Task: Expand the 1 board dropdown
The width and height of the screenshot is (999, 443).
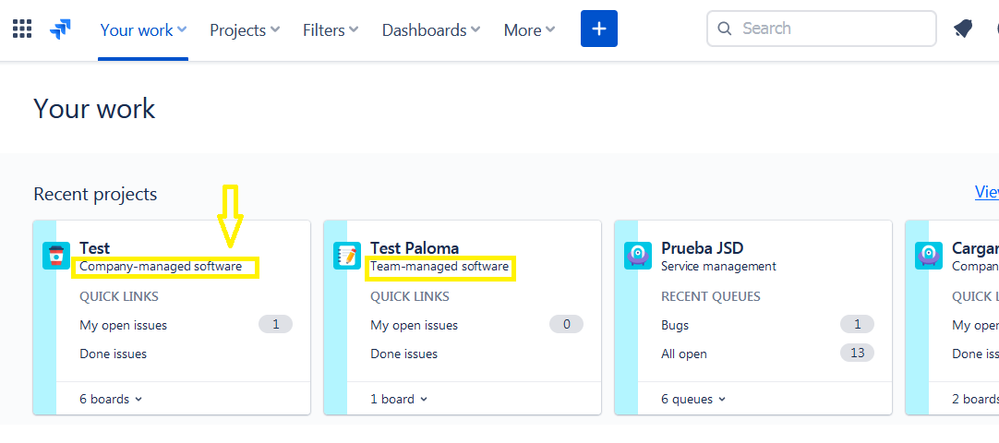Action: coord(399,399)
